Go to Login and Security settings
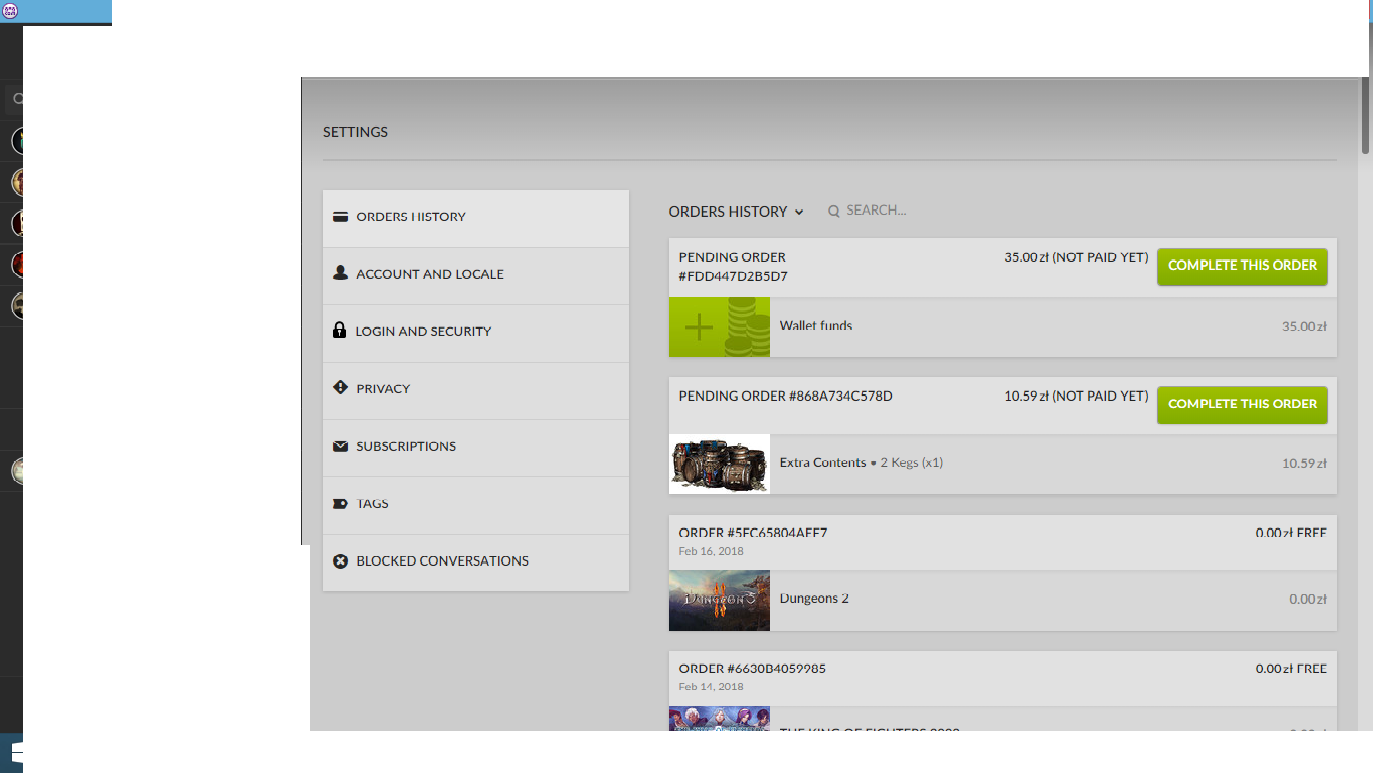Image resolution: width=1373 pixels, height=773 pixels. (476, 332)
